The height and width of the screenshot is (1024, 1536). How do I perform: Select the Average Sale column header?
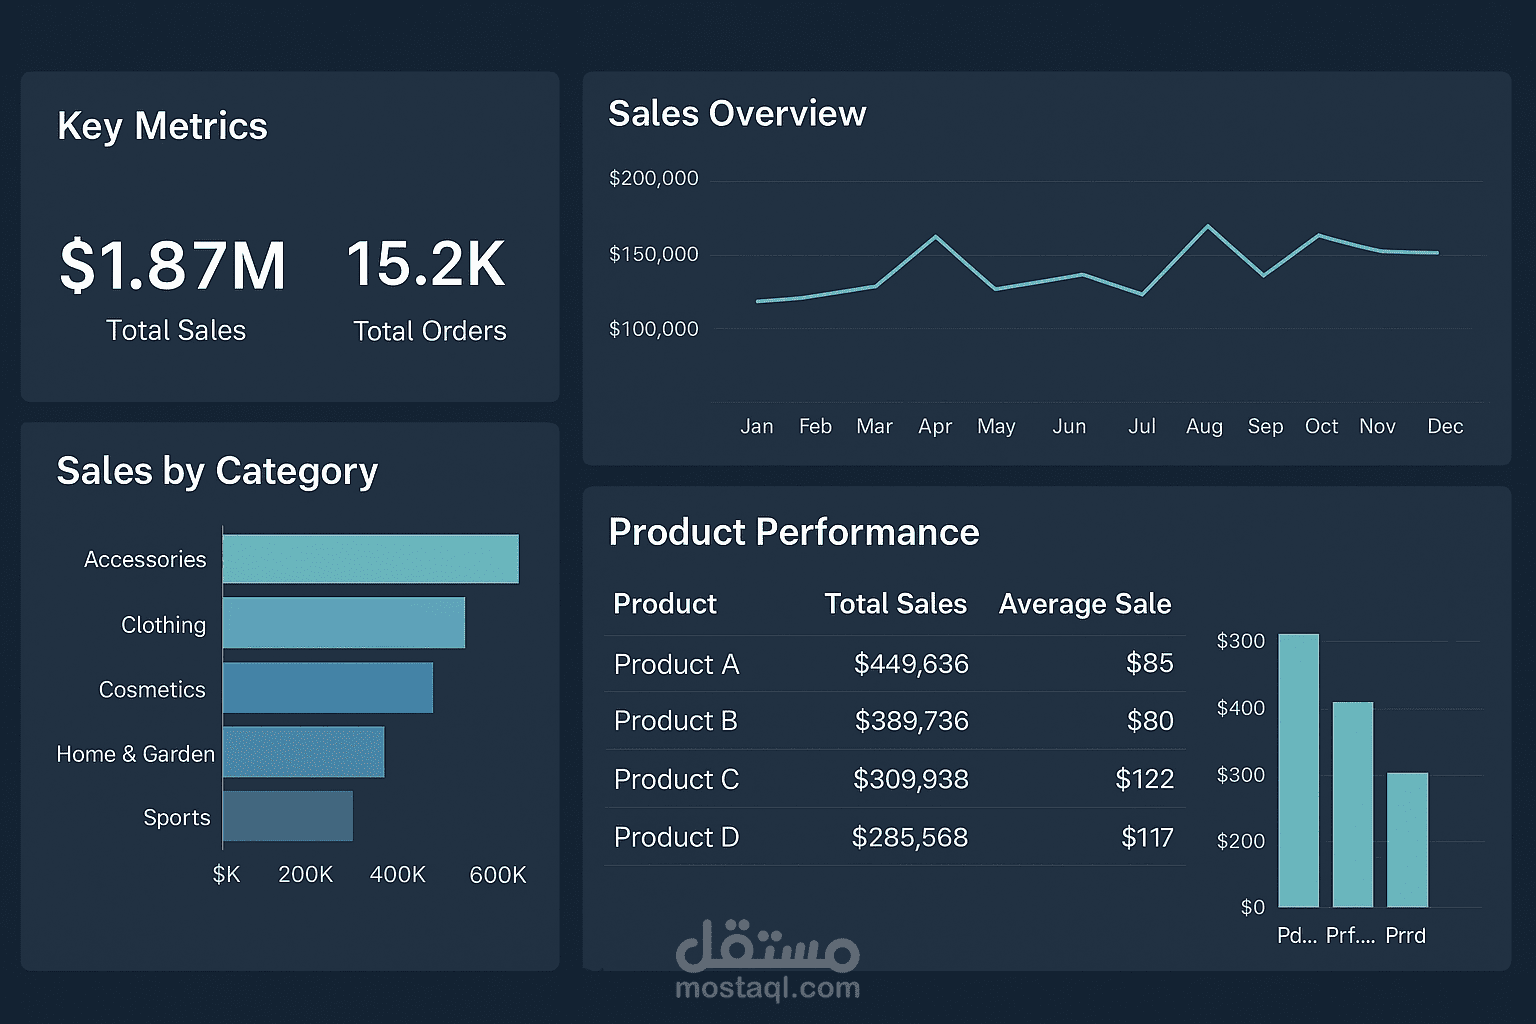1084,604
